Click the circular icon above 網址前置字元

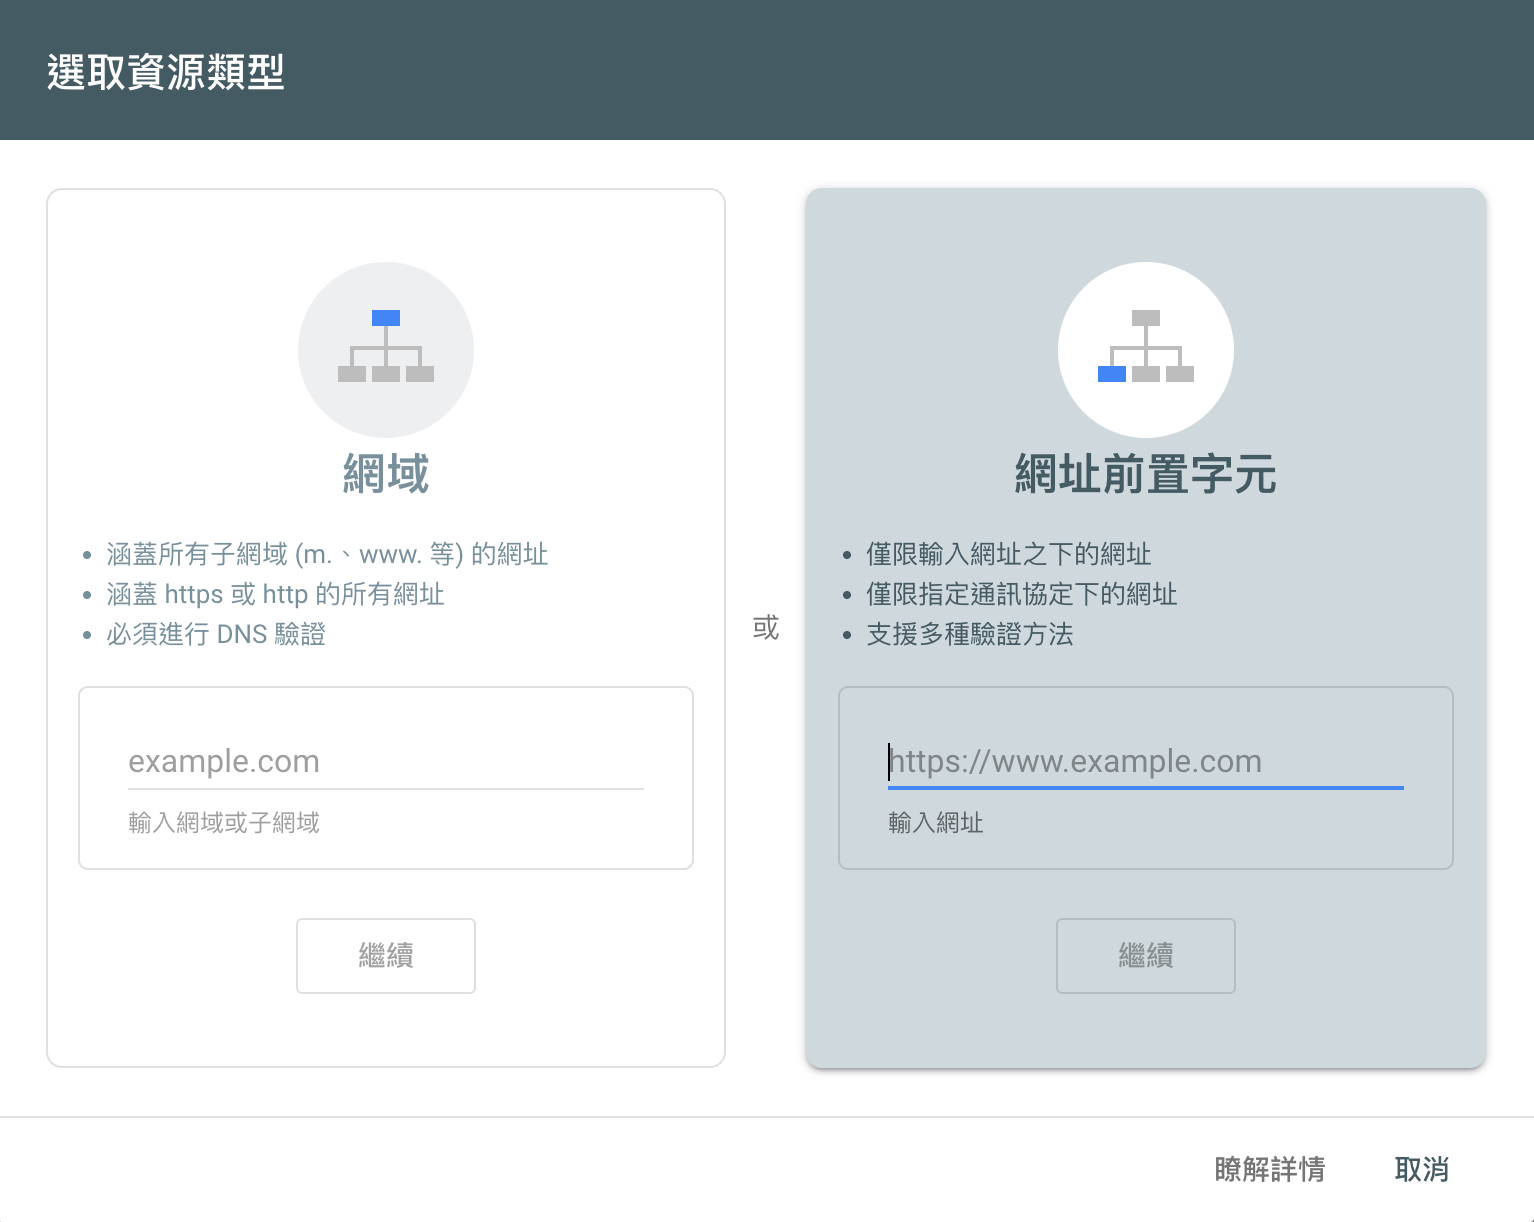click(1146, 349)
